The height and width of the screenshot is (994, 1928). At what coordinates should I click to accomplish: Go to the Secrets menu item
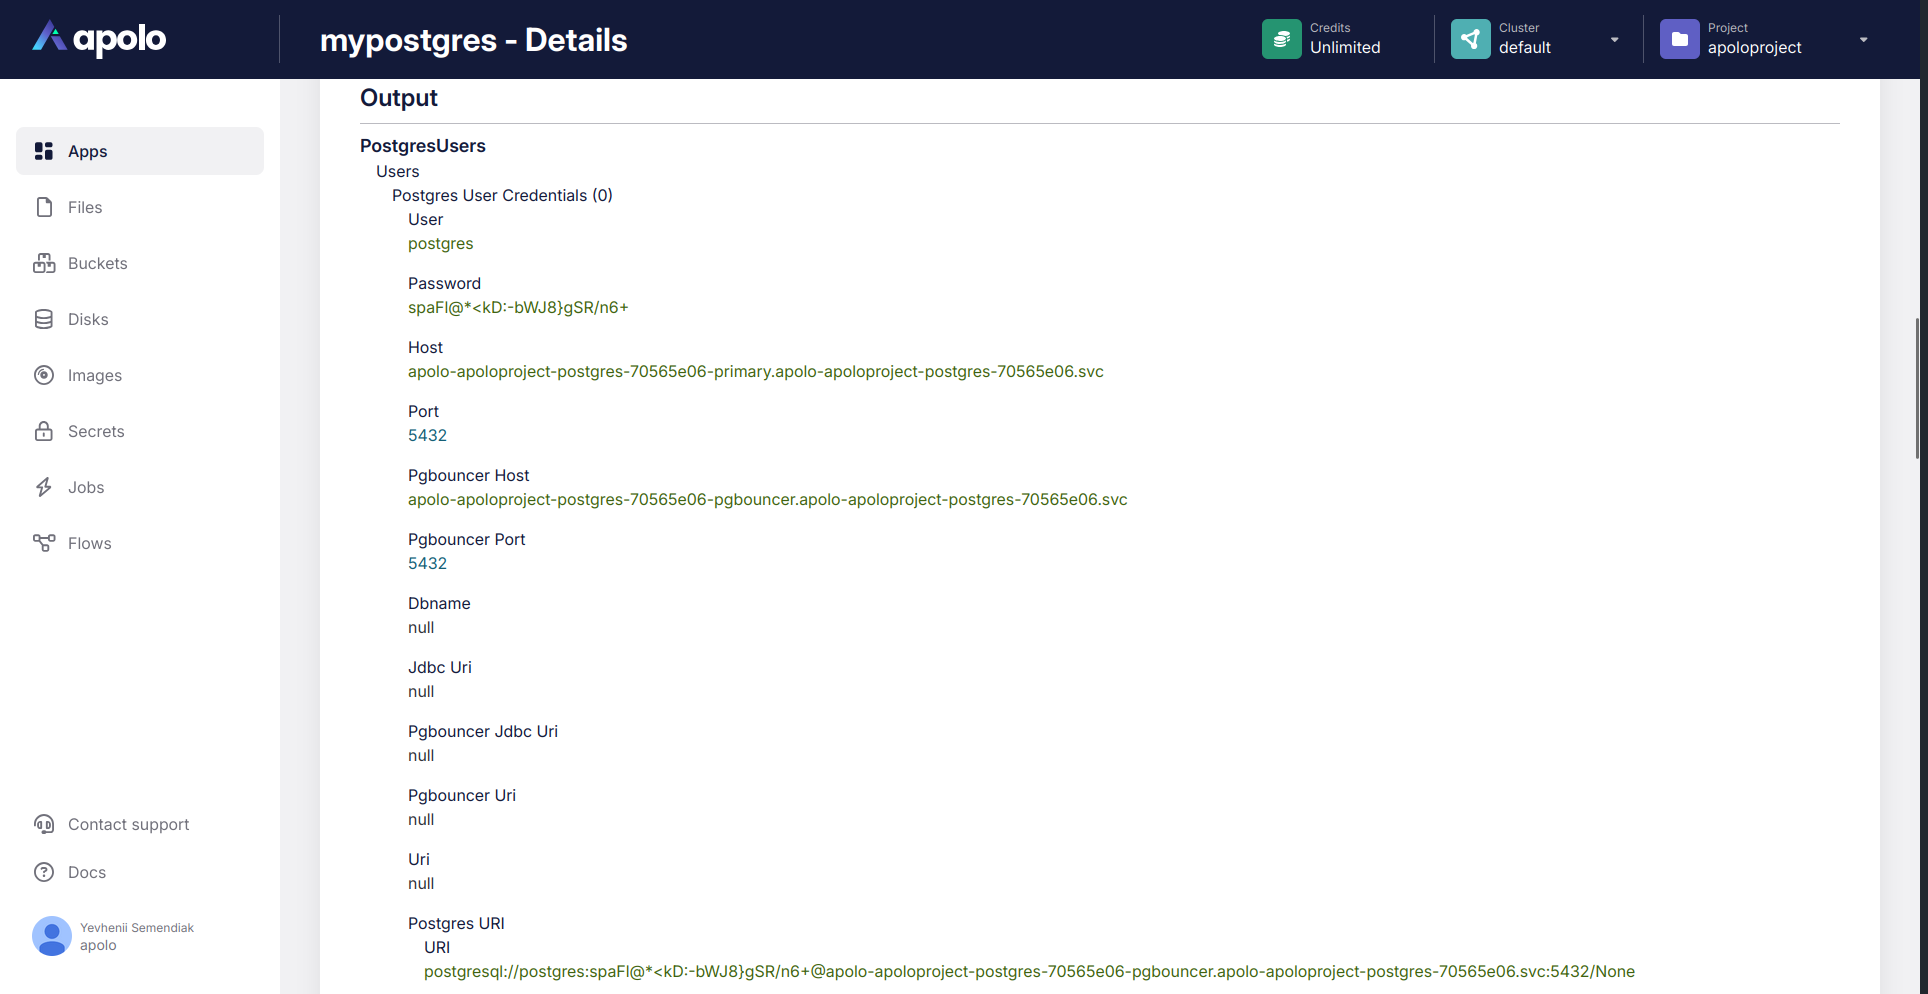pyautogui.click(x=96, y=431)
